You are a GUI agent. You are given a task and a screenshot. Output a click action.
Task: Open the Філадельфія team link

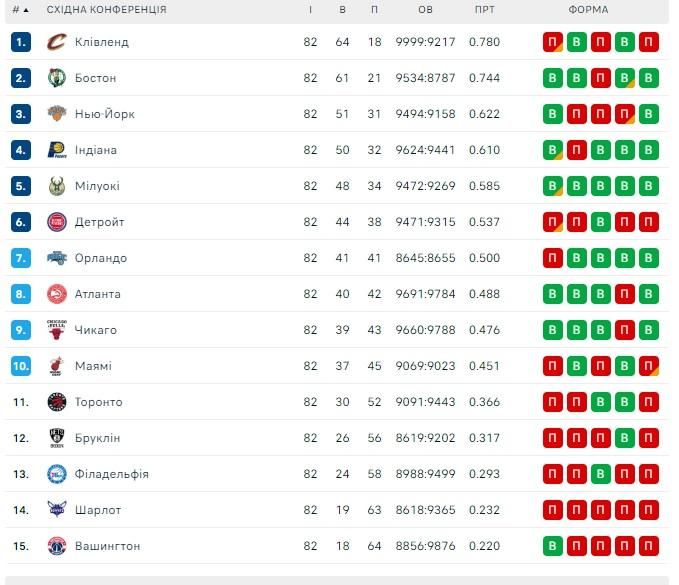pyautogui.click(x=112, y=474)
